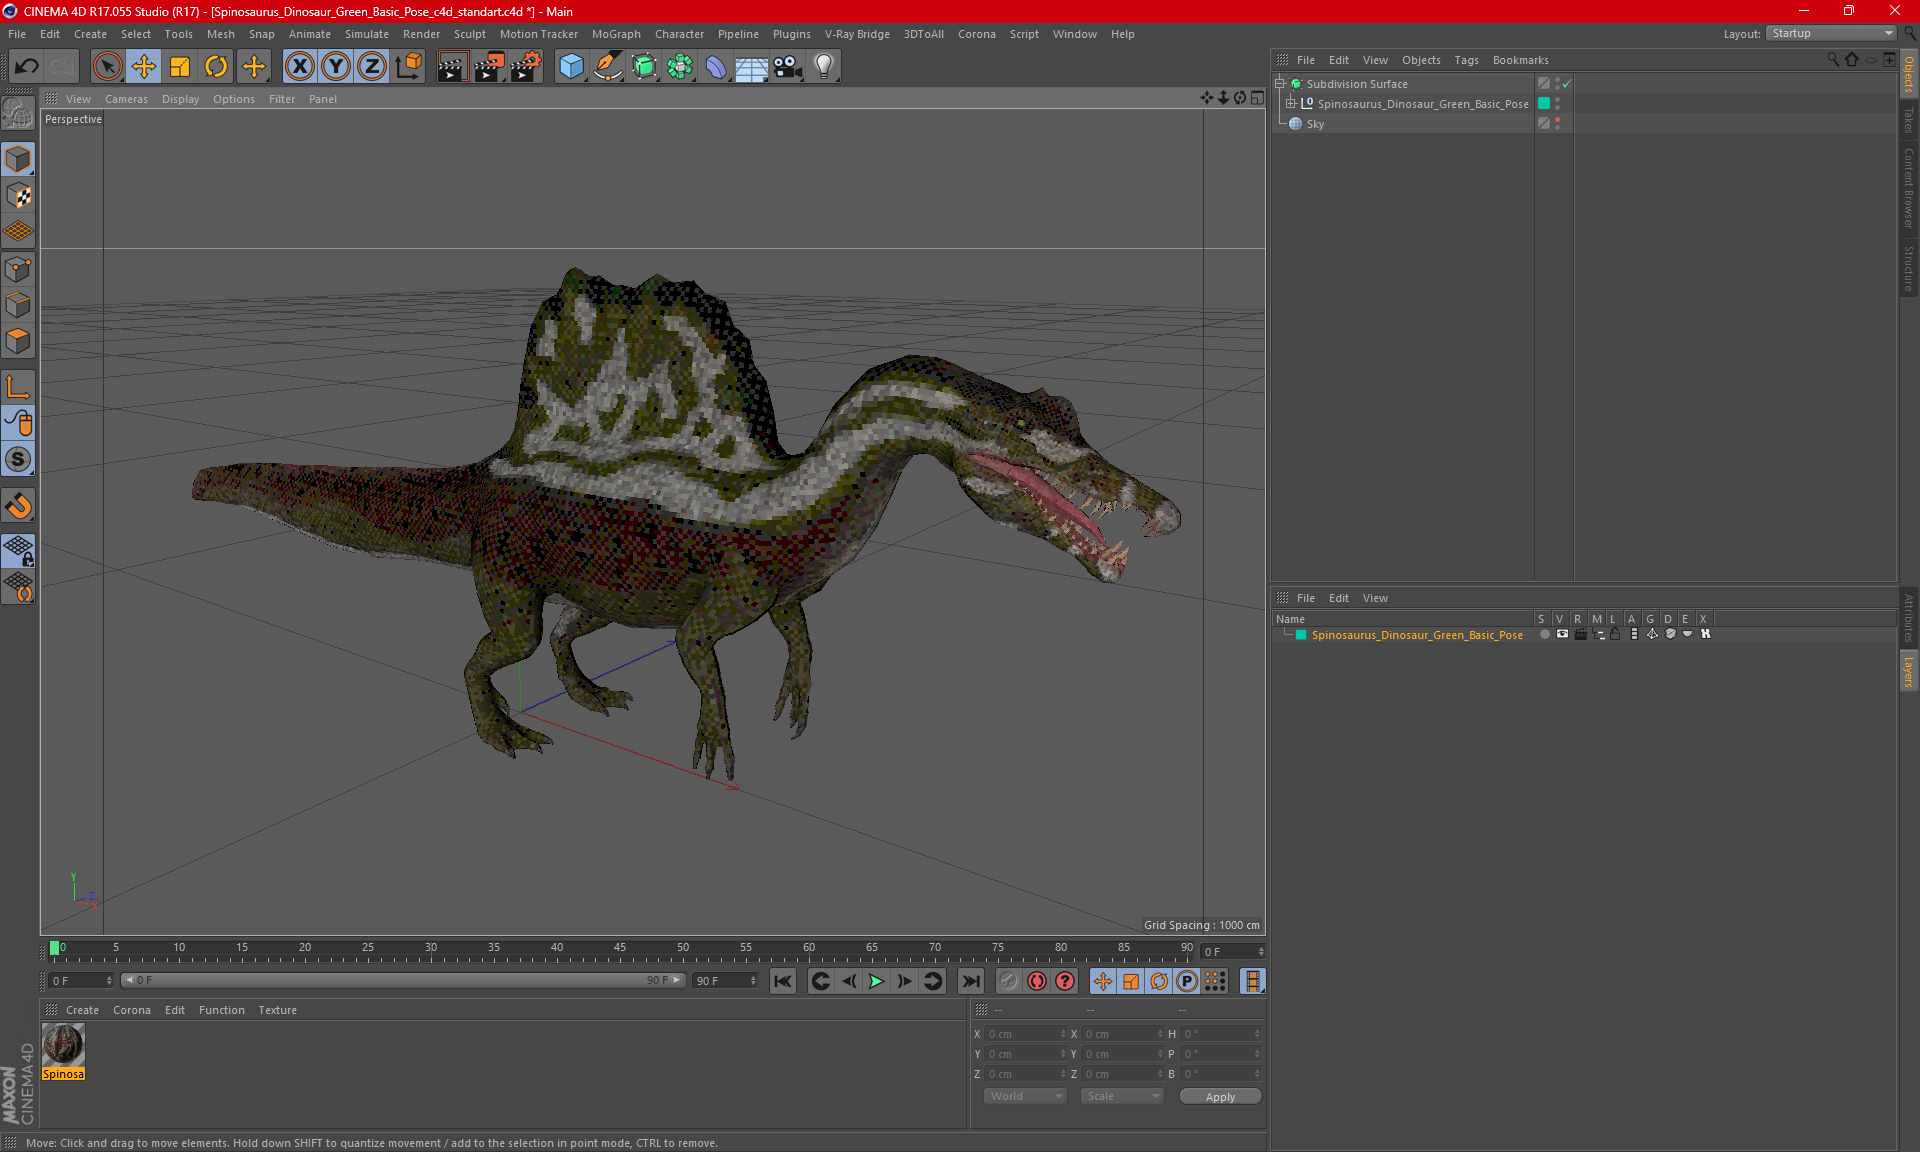1920x1152 pixels.
Task: Add a Cube primitive object
Action: coord(571,66)
